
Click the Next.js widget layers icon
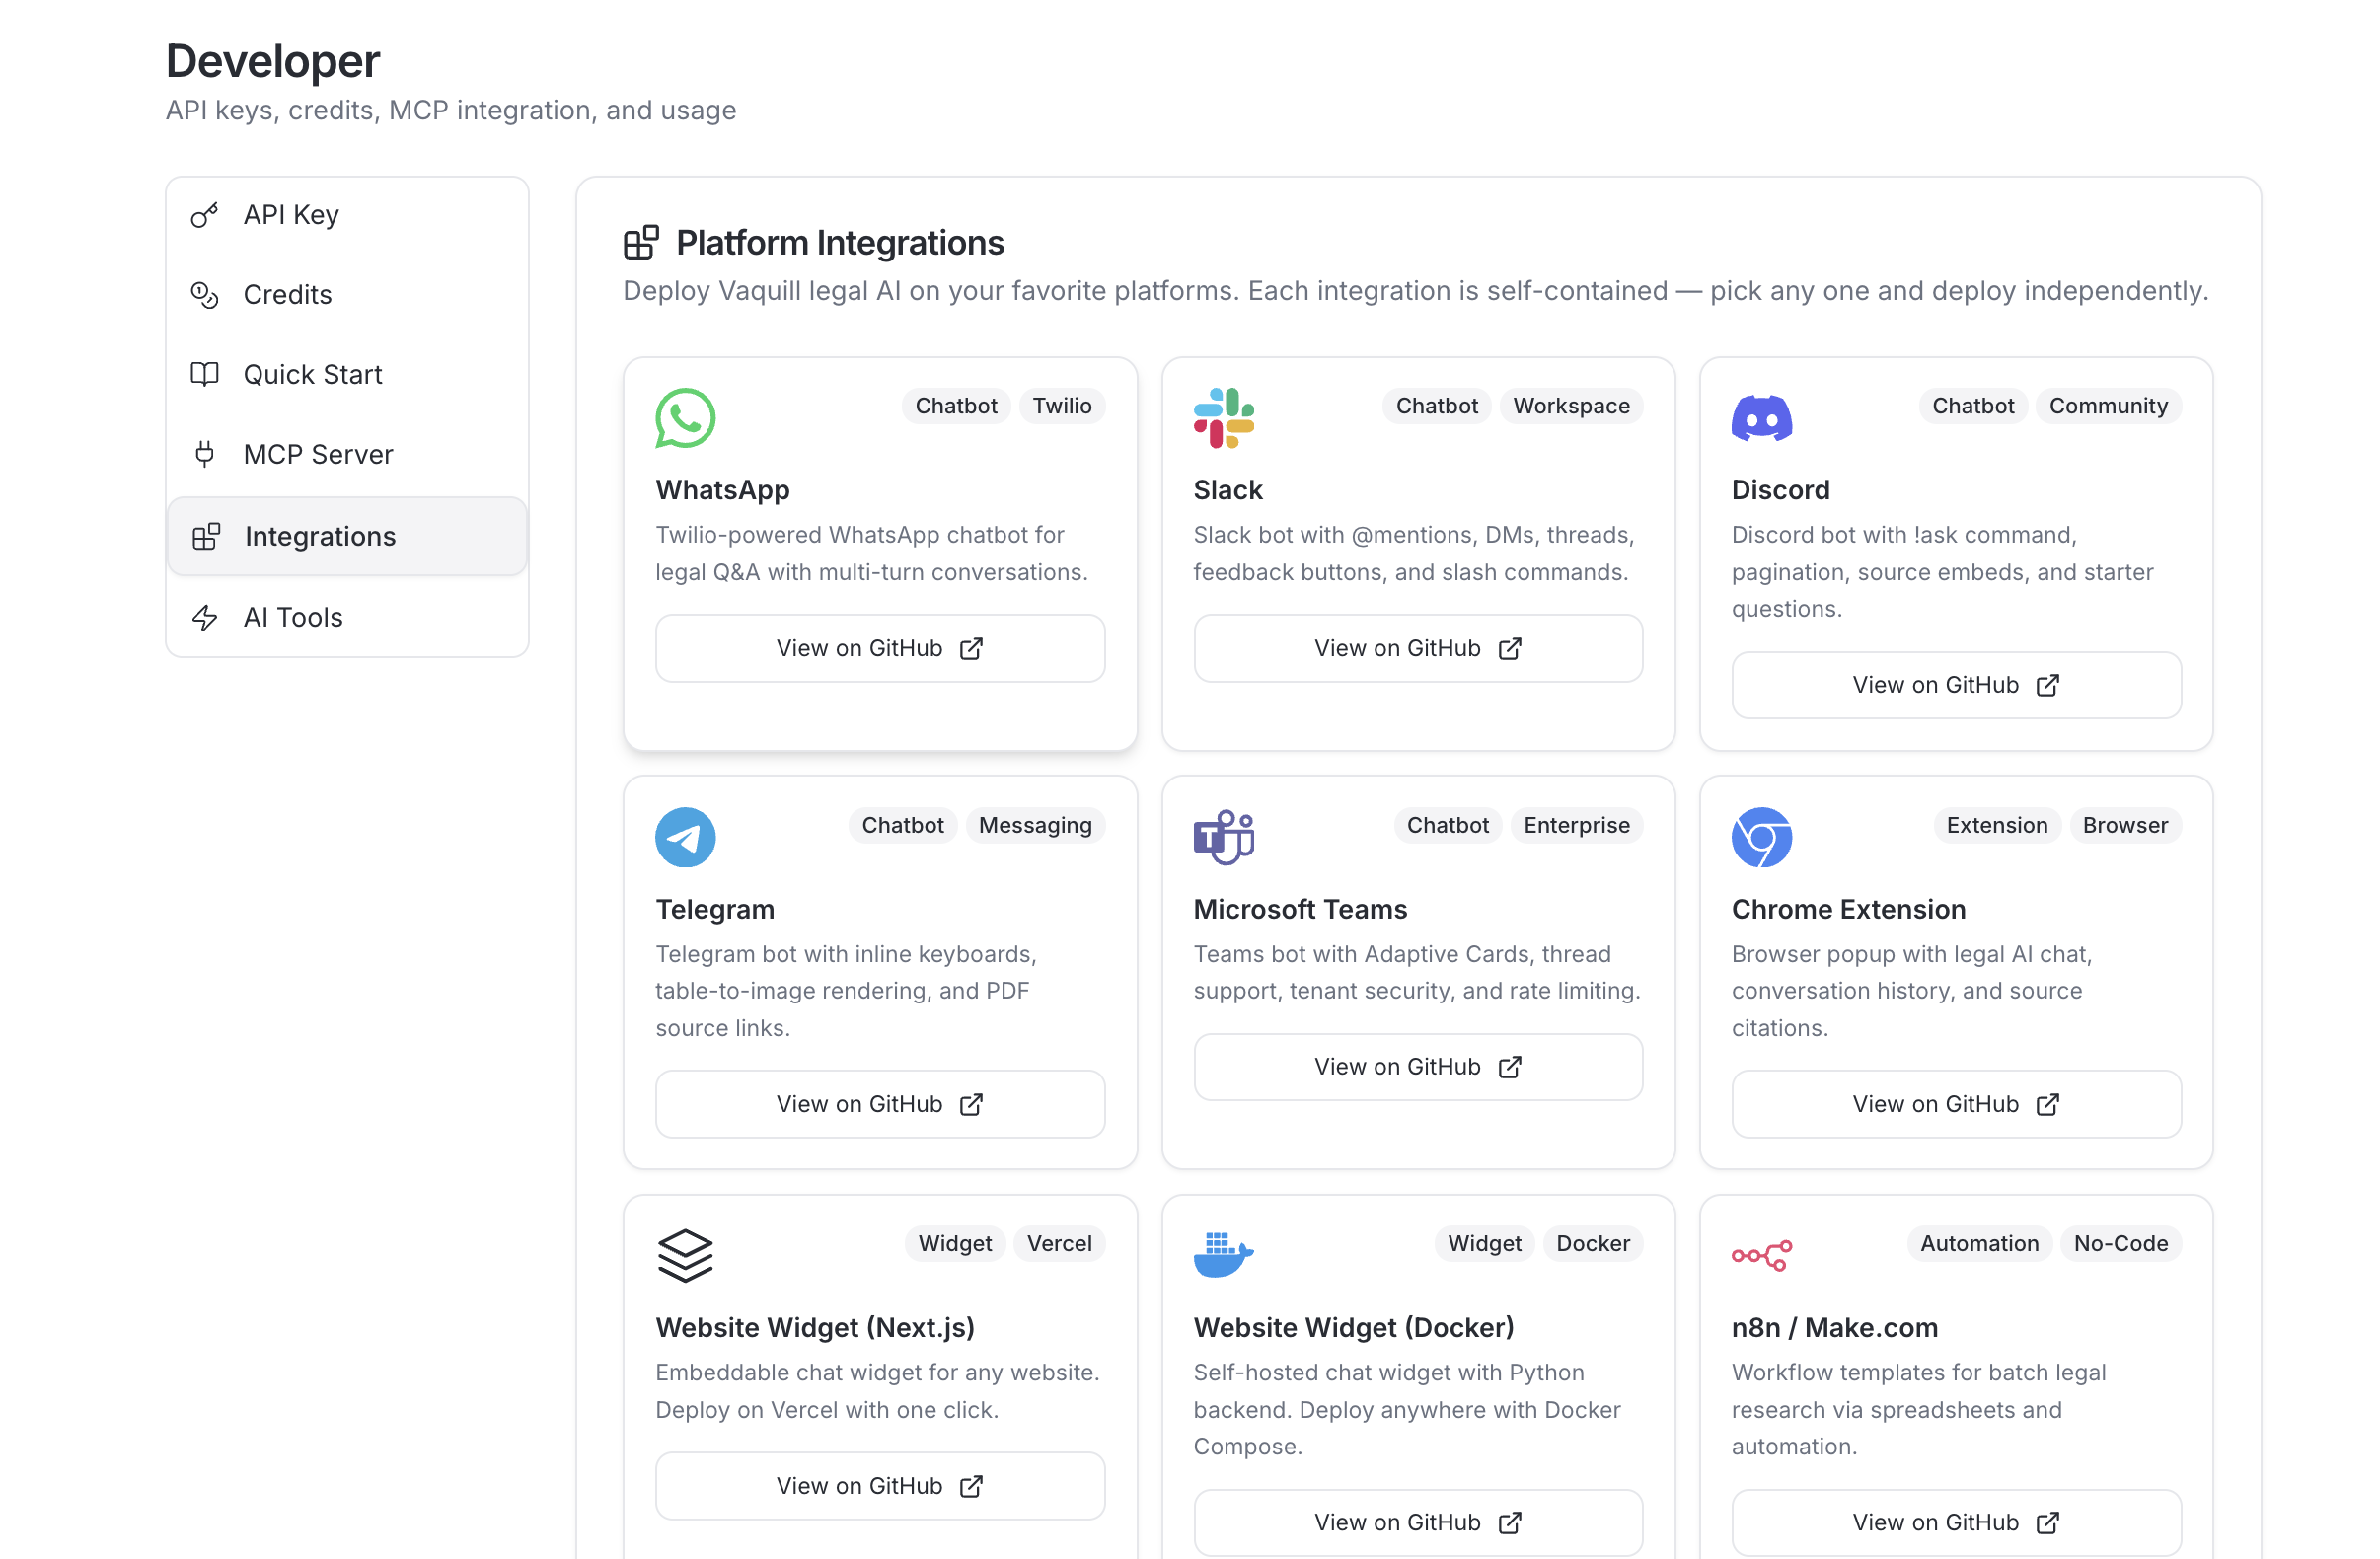(x=685, y=1255)
